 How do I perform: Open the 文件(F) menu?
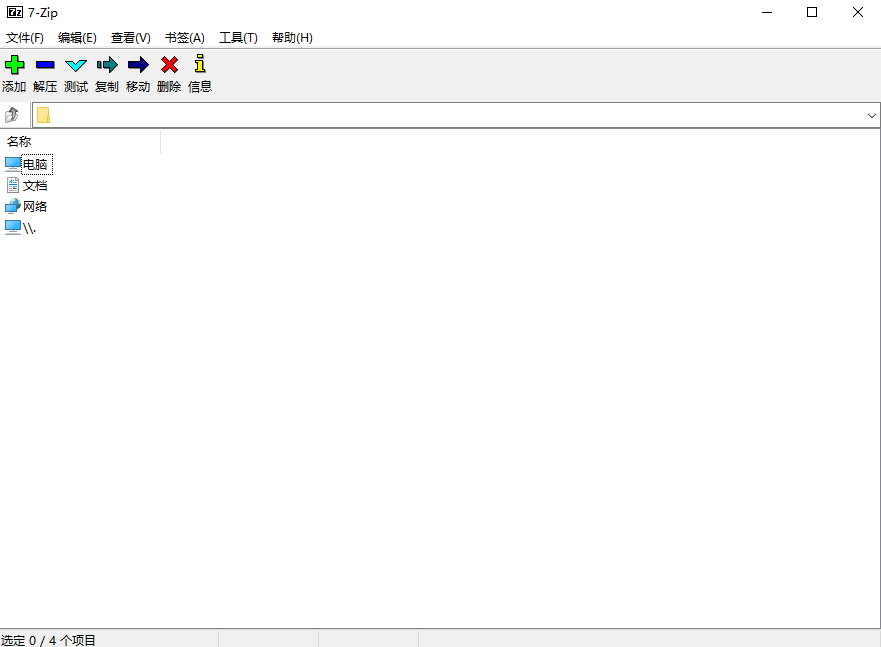25,38
